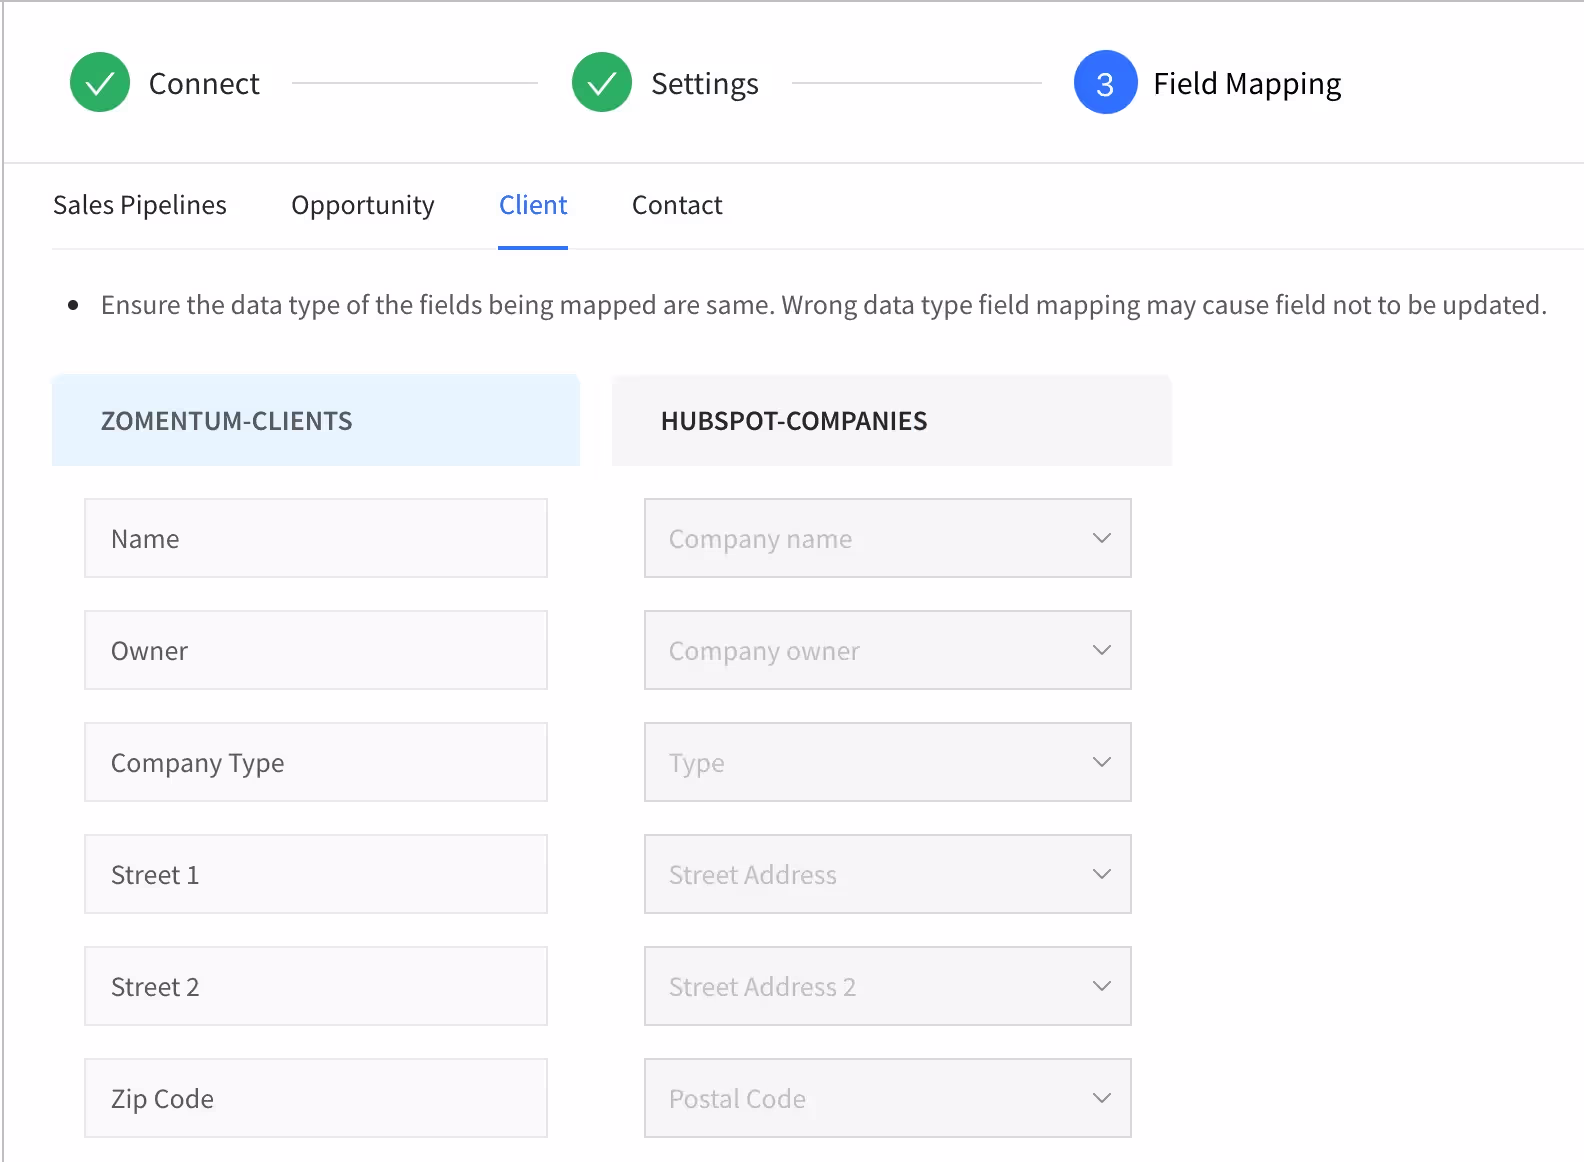Click the data type warning note text
The height and width of the screenshot is (1162, 1584).
click(824, 305)
